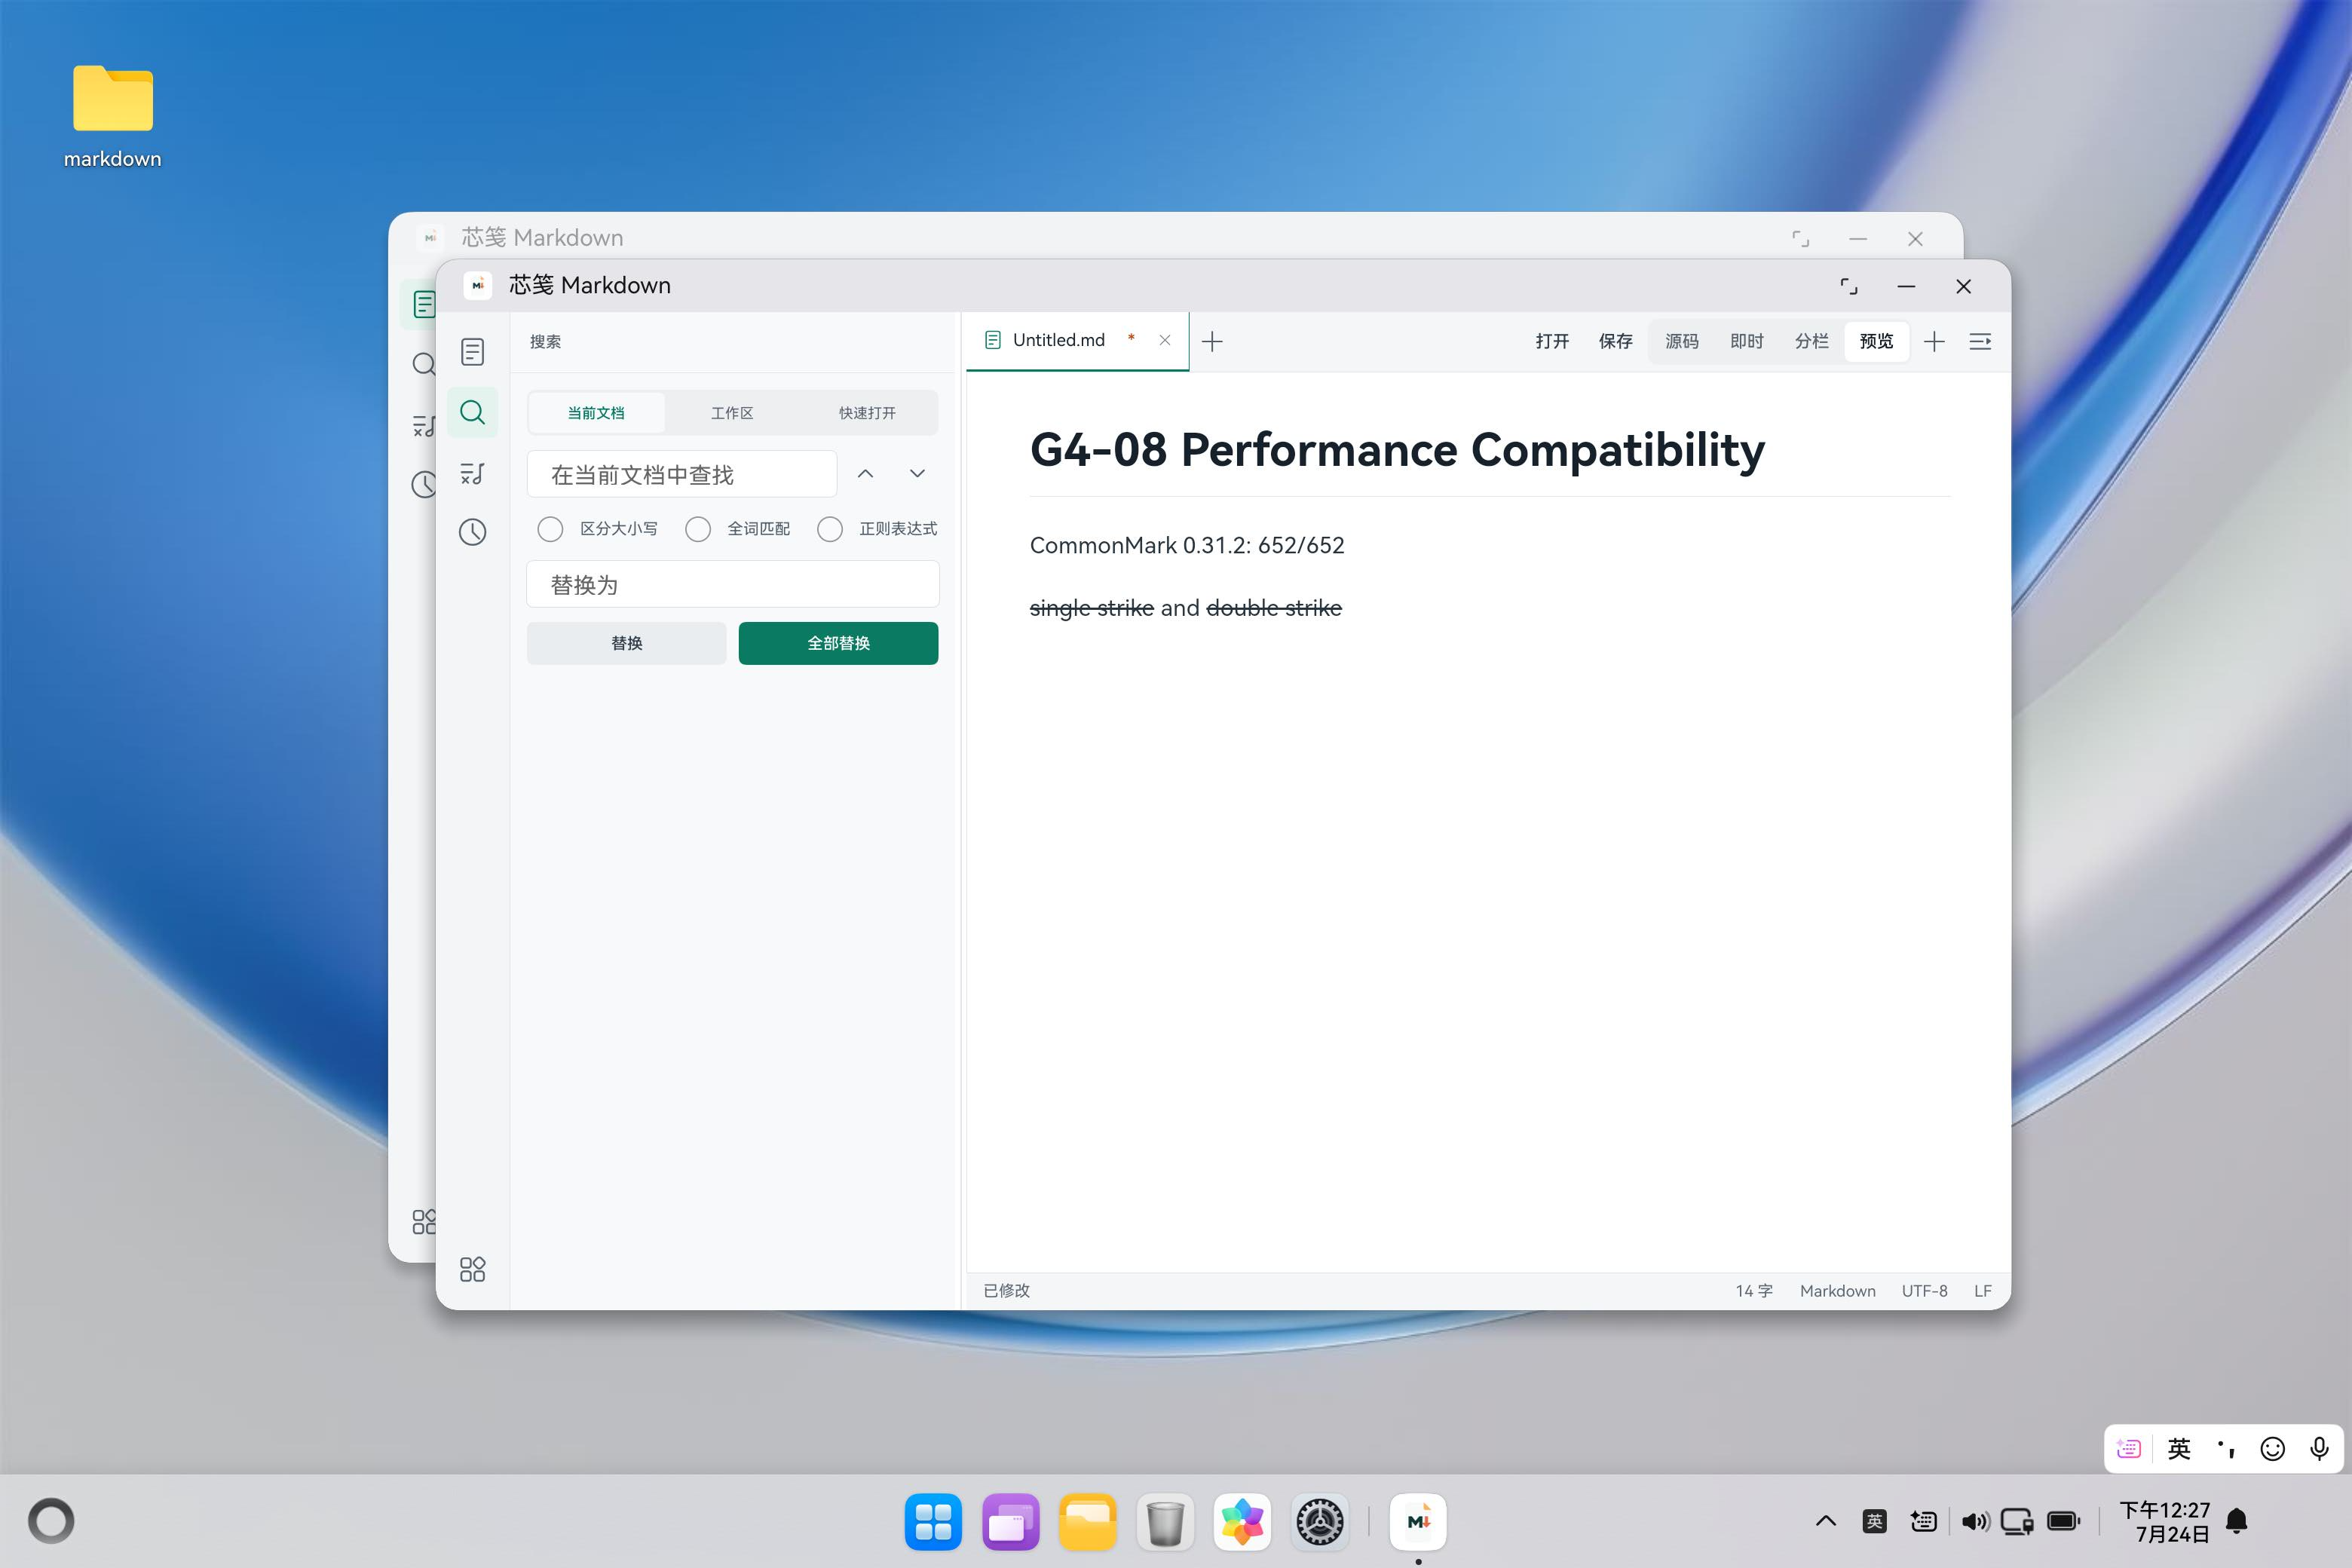Select the Untitled.md document tab
2352x1568 pixels.
click(1077, 341)
